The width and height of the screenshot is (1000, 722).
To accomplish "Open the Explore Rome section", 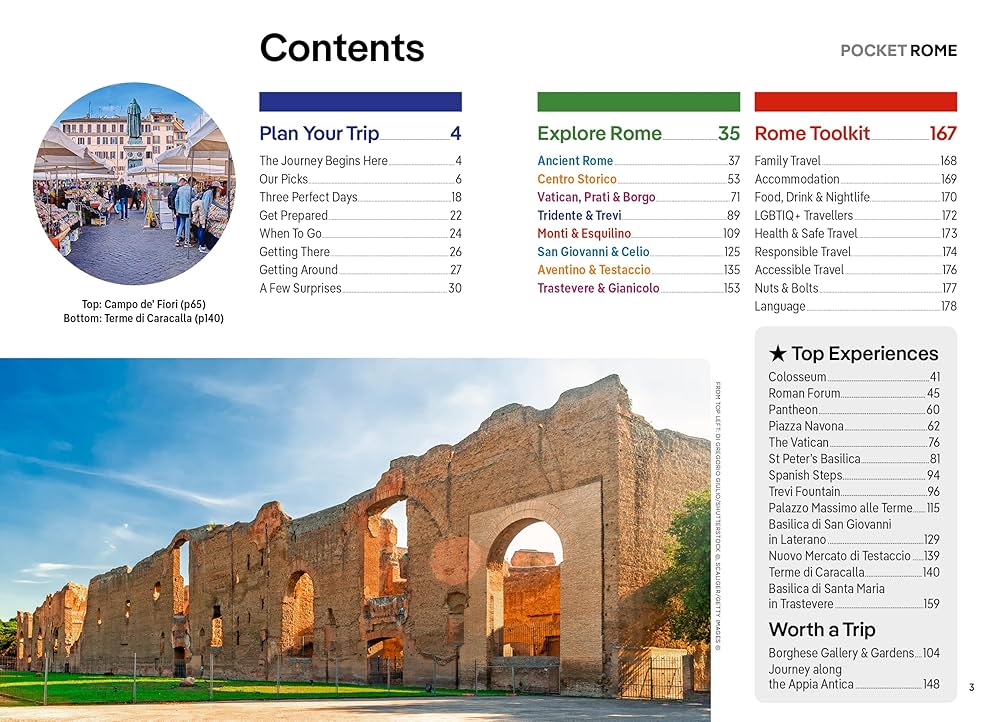I will (x=600, y=133).
